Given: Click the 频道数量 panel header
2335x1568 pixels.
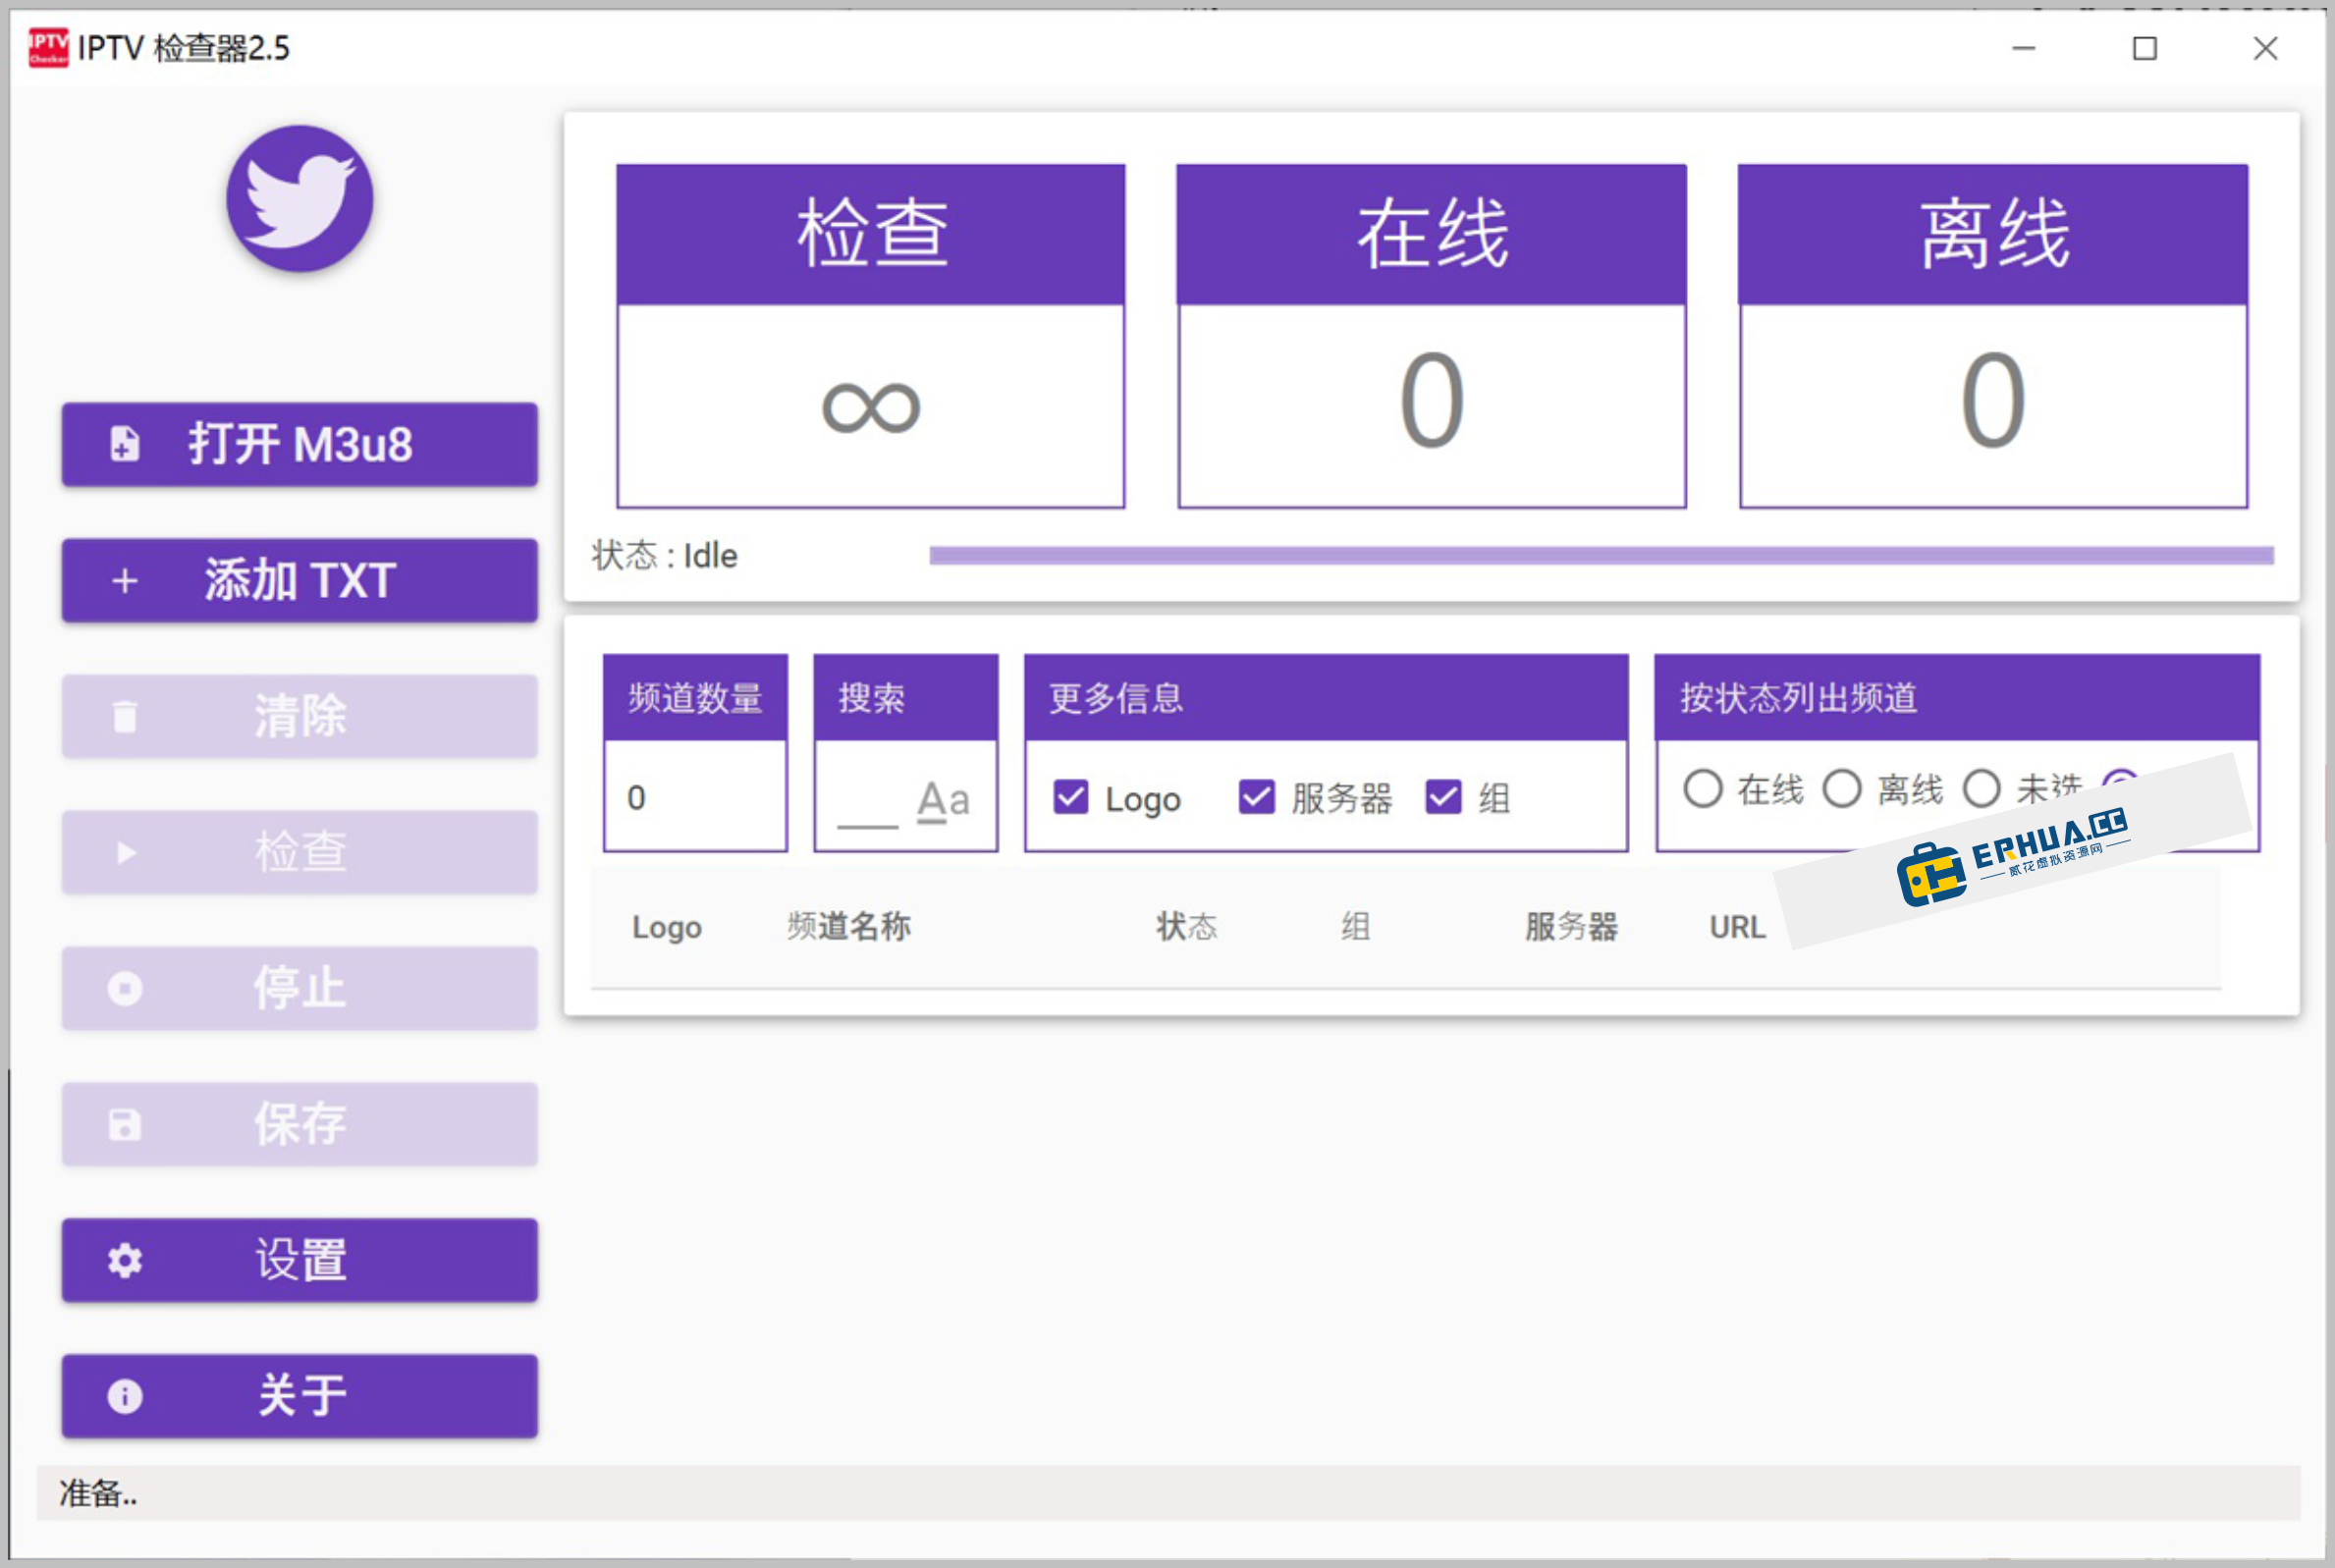Looking at the screenshot, I should pos(695,697).
